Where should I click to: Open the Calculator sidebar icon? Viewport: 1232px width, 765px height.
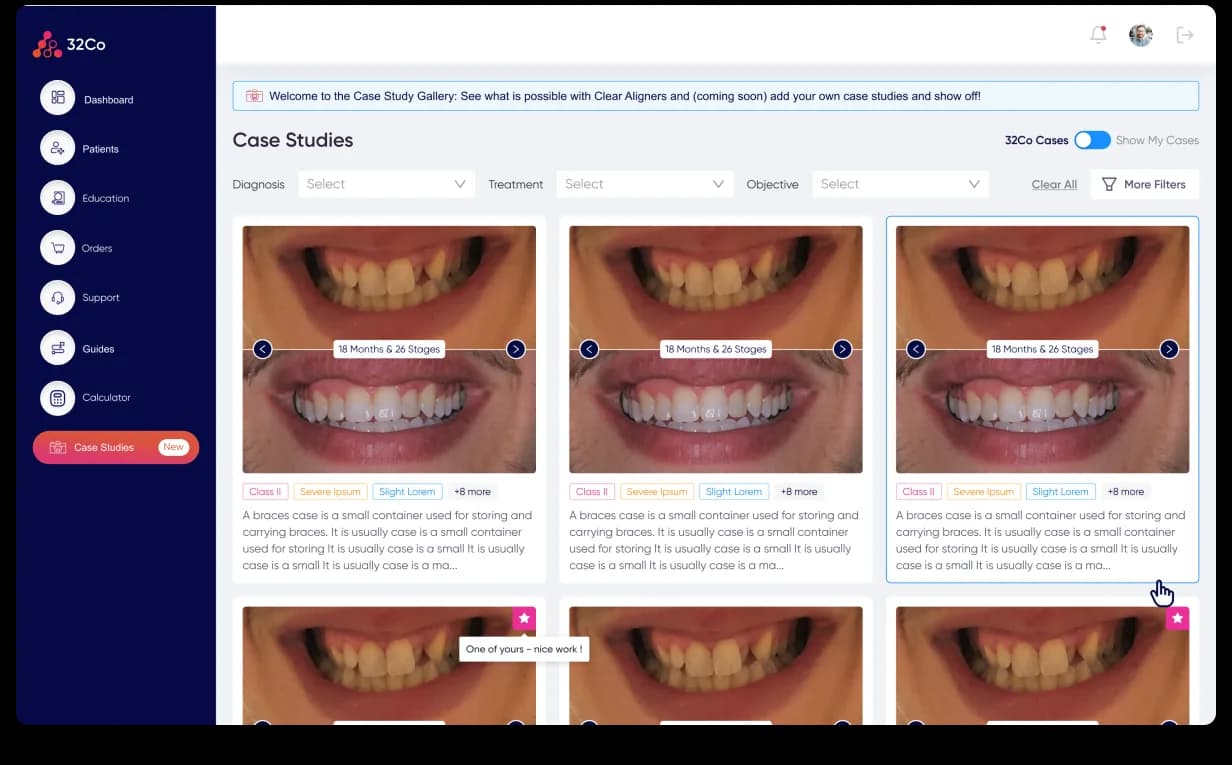point(58,398)
